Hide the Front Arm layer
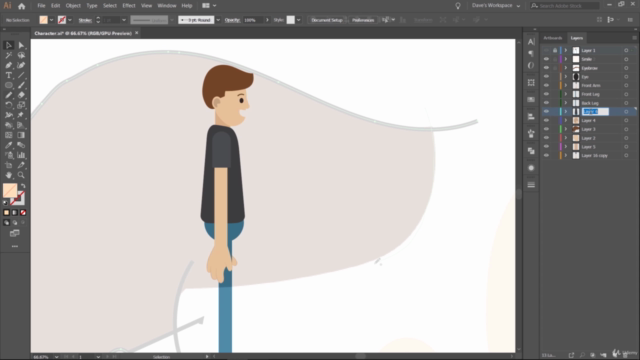The height and width of the screenshot is (360, 640). [546, 85]
